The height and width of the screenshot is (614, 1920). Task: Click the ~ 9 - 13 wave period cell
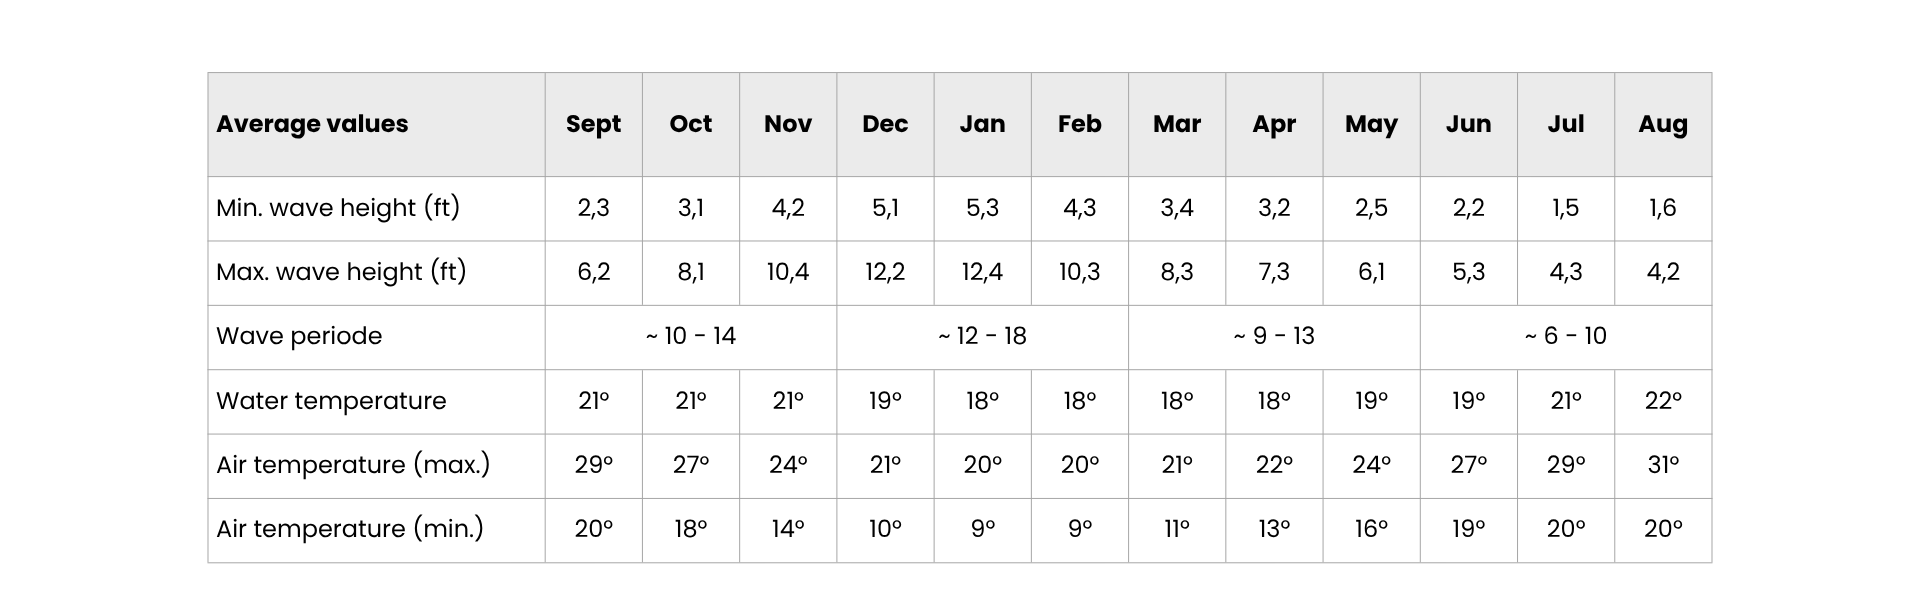[x=1274, y=336]
